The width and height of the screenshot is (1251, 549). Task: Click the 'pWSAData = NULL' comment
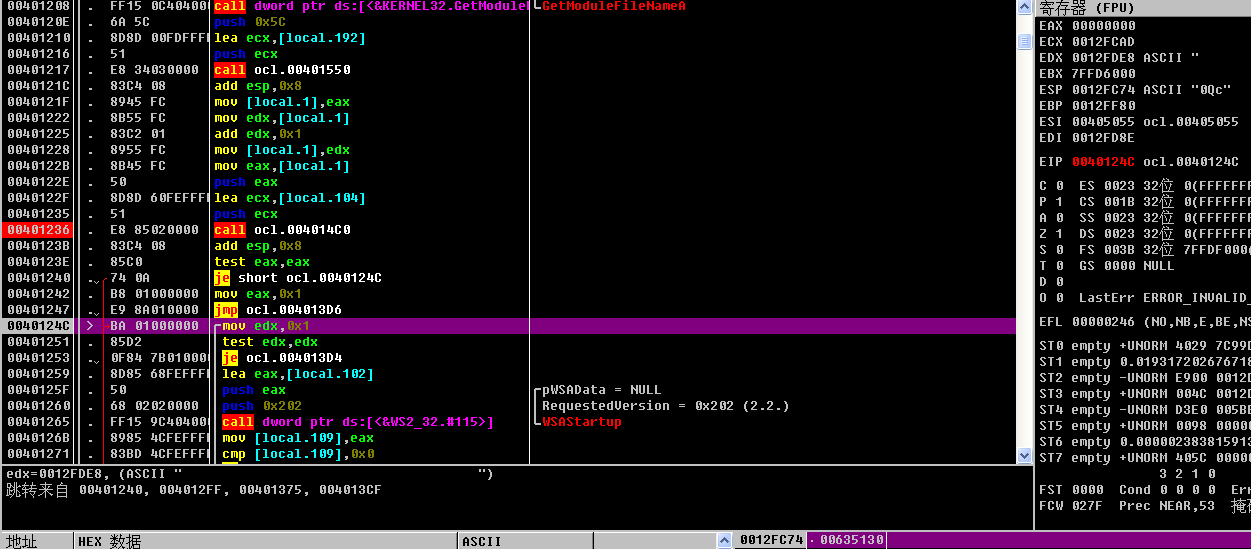[602, 390]
